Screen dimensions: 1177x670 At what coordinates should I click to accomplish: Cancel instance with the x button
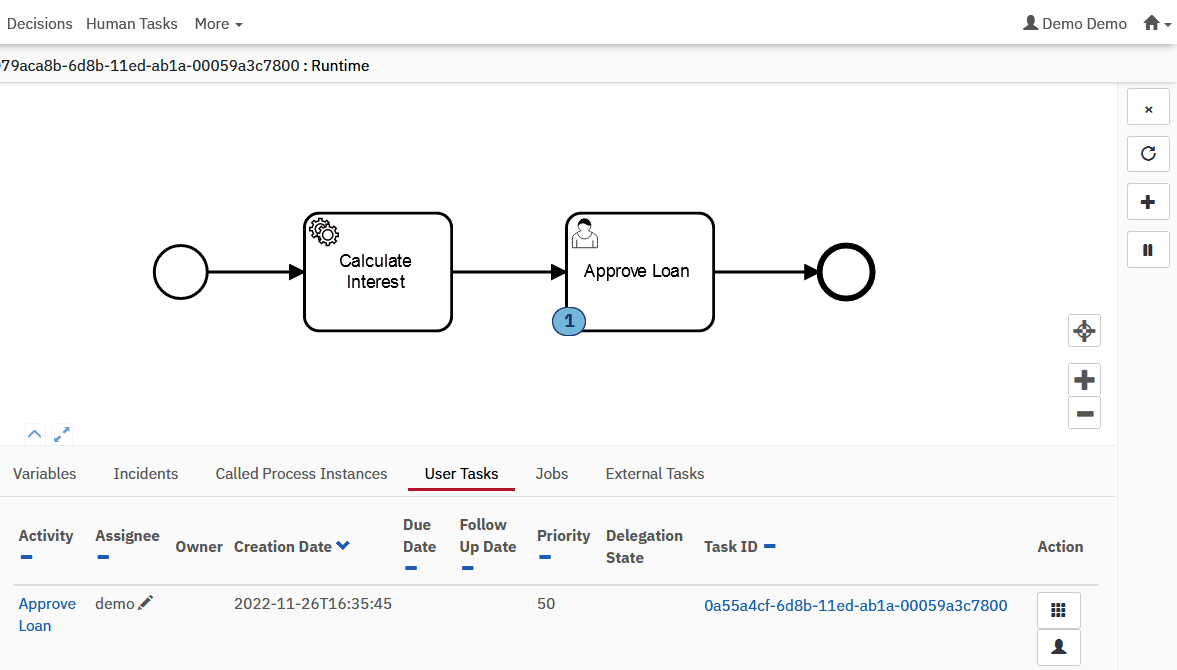(x=1148, y=107)
